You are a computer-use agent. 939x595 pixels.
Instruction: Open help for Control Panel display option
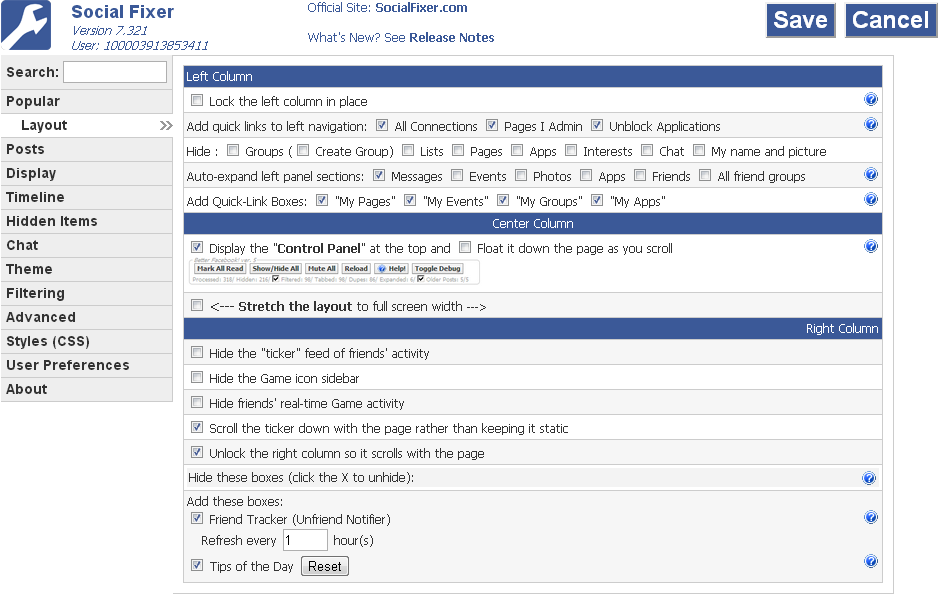click(x=871, y=246)
